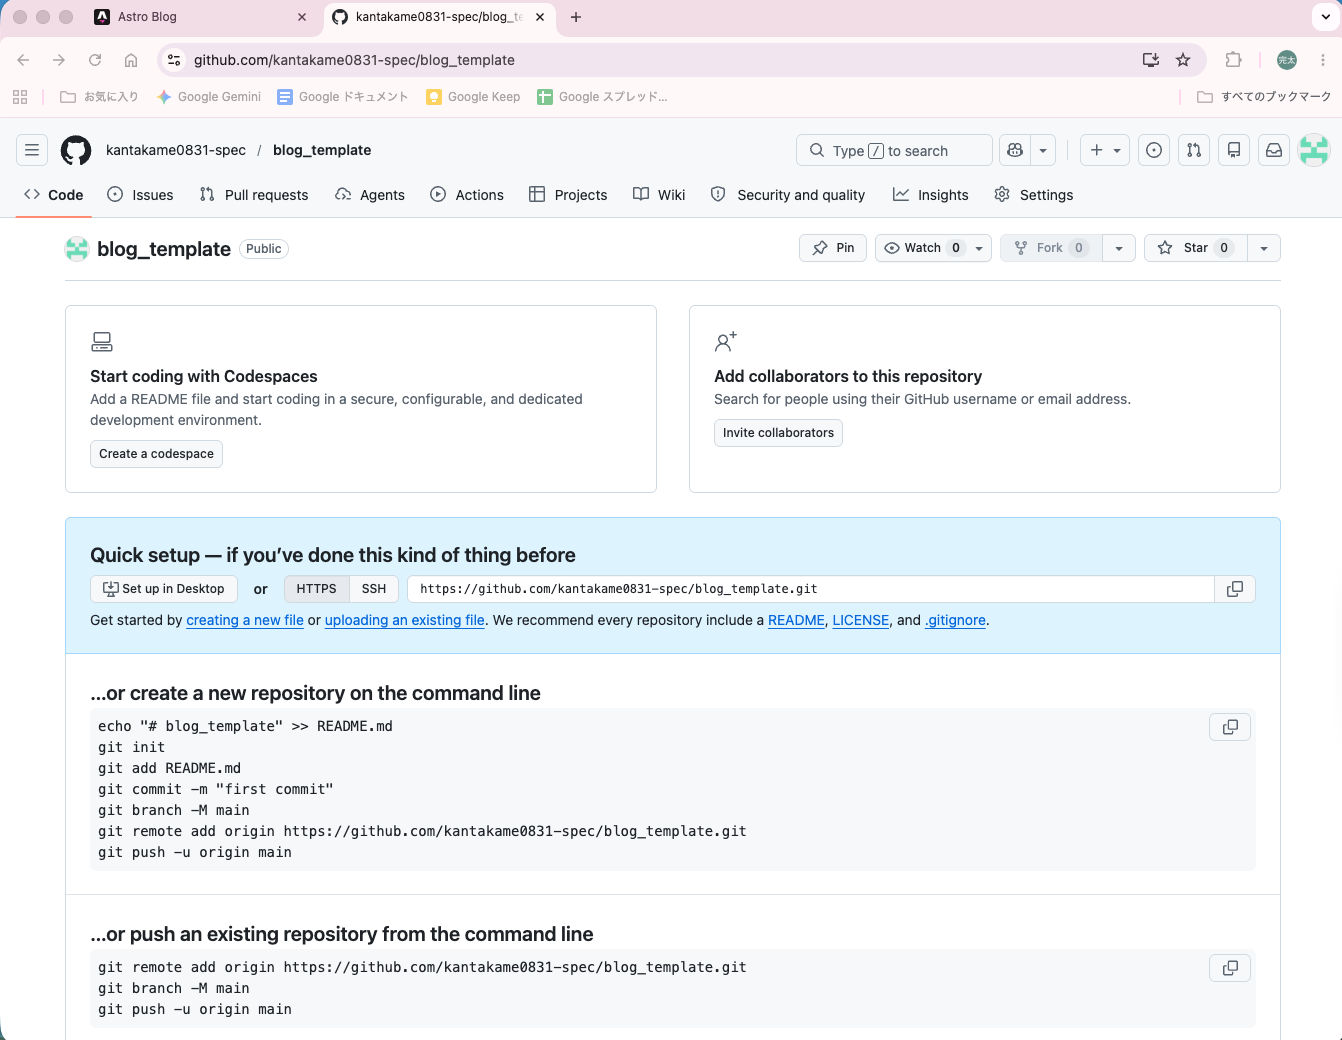Copy the clone URL to clipboard
The width and height of the screenshot is (1342, 1040).
1235,589
